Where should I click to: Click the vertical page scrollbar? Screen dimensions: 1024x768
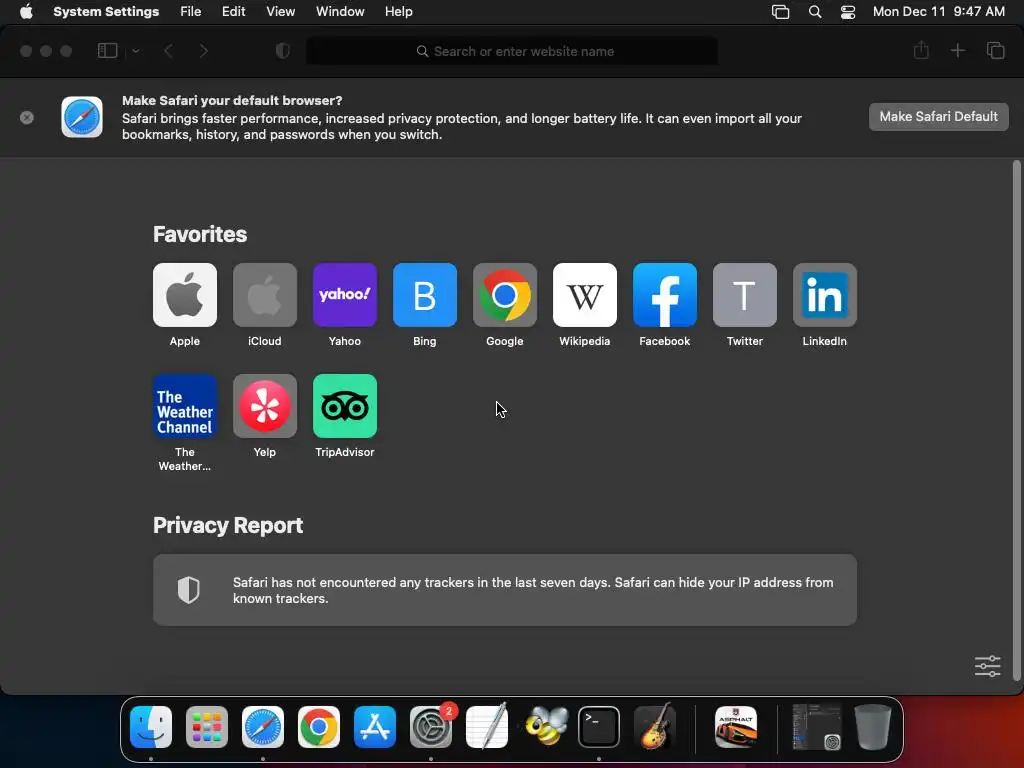[x=1016, y=421]
